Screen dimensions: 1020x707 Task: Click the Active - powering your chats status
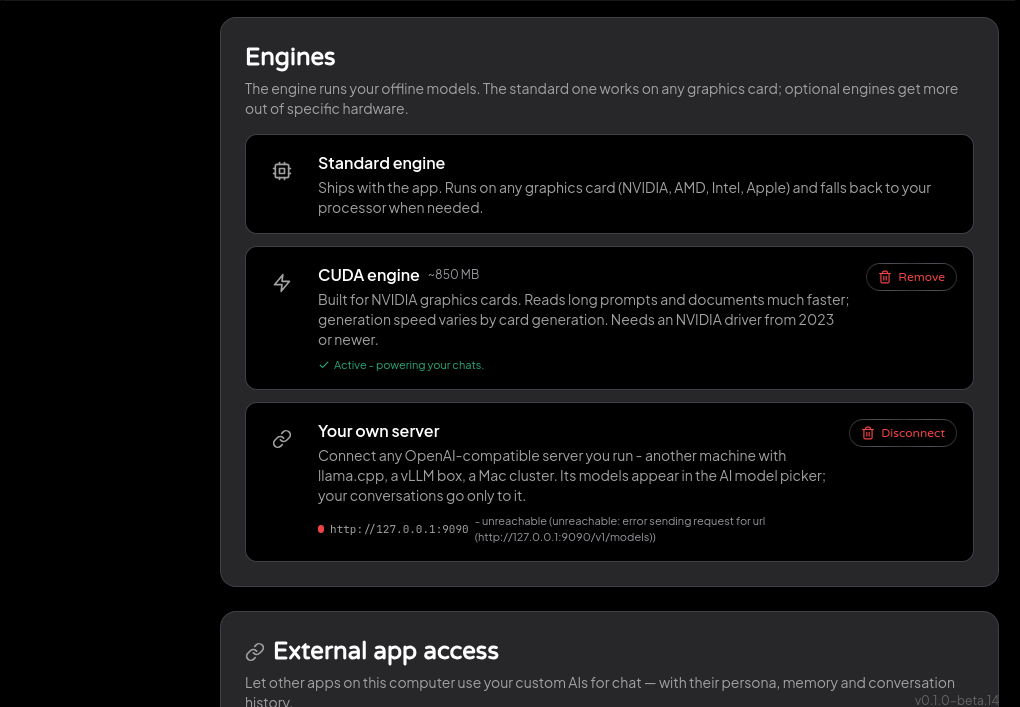point(409,365)
